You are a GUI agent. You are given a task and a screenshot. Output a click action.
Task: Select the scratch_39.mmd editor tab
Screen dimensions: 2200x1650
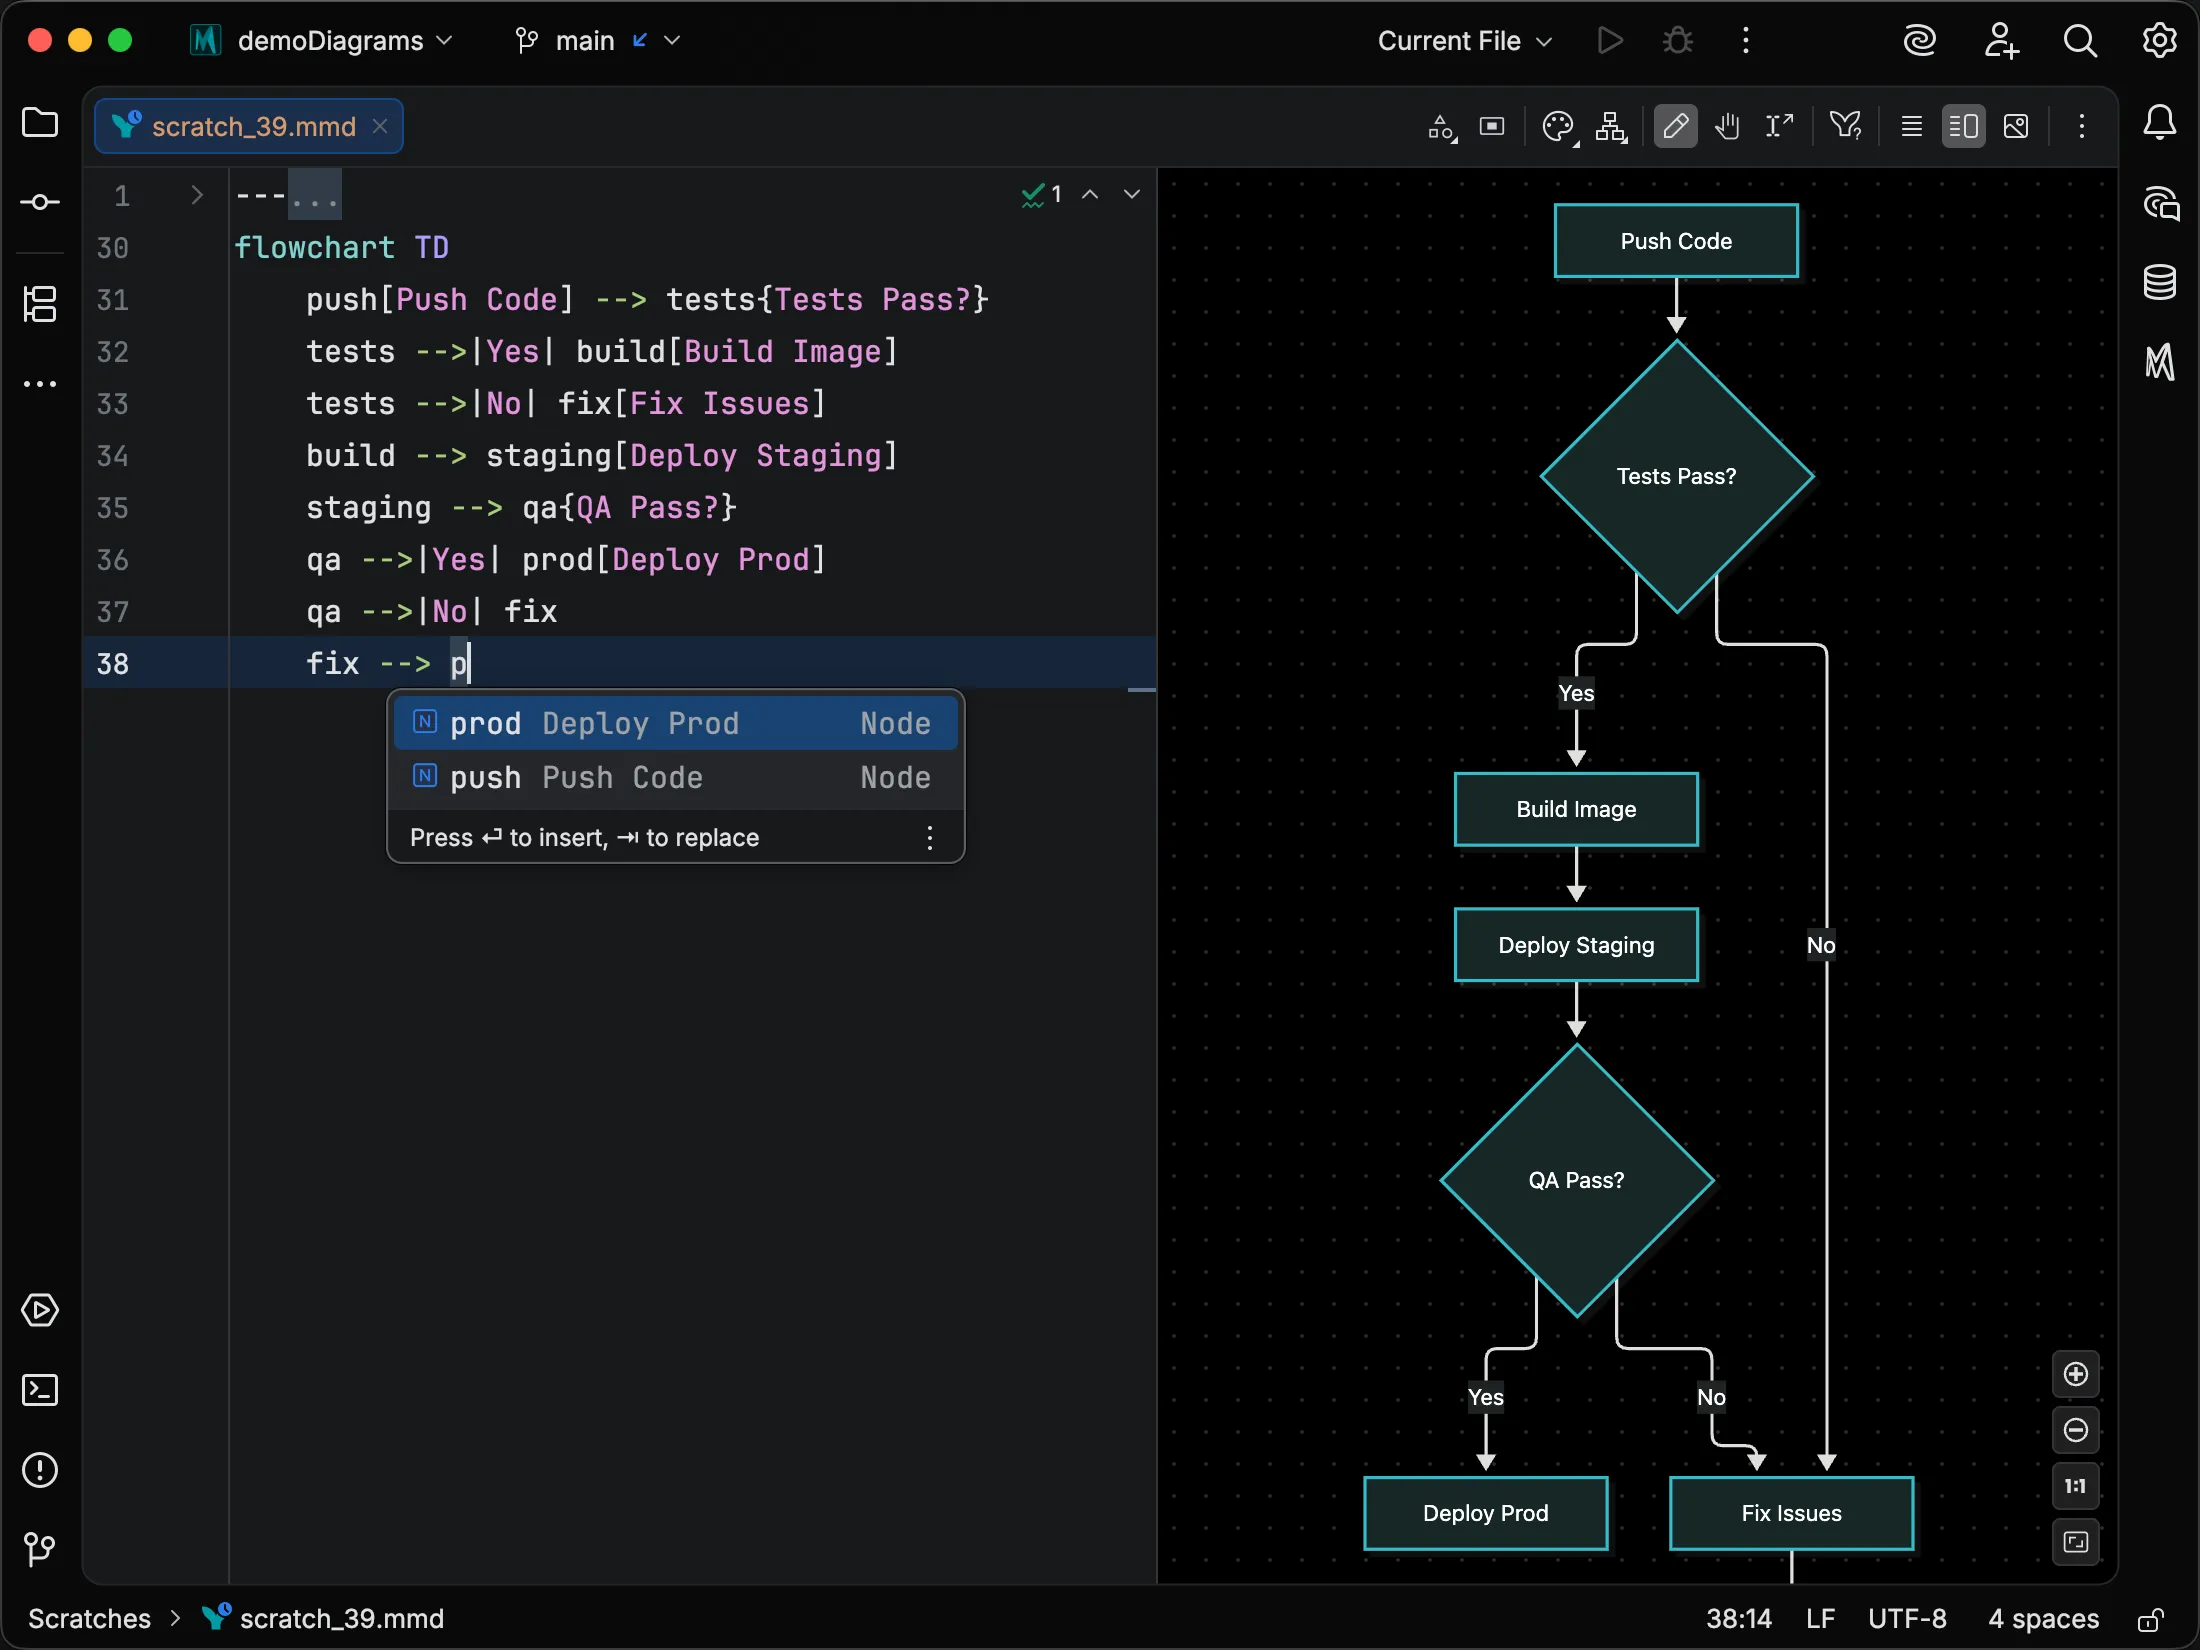coord(249,127)
